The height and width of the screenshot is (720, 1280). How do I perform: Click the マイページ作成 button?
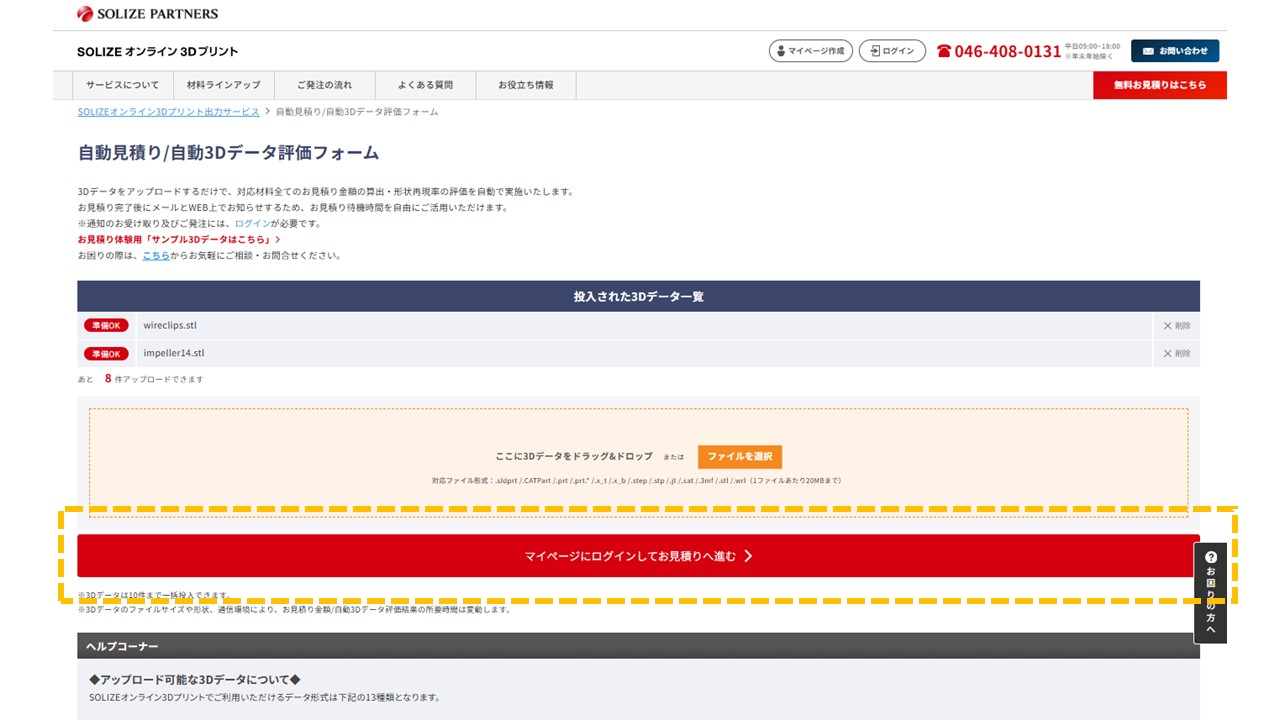point(811,51)
